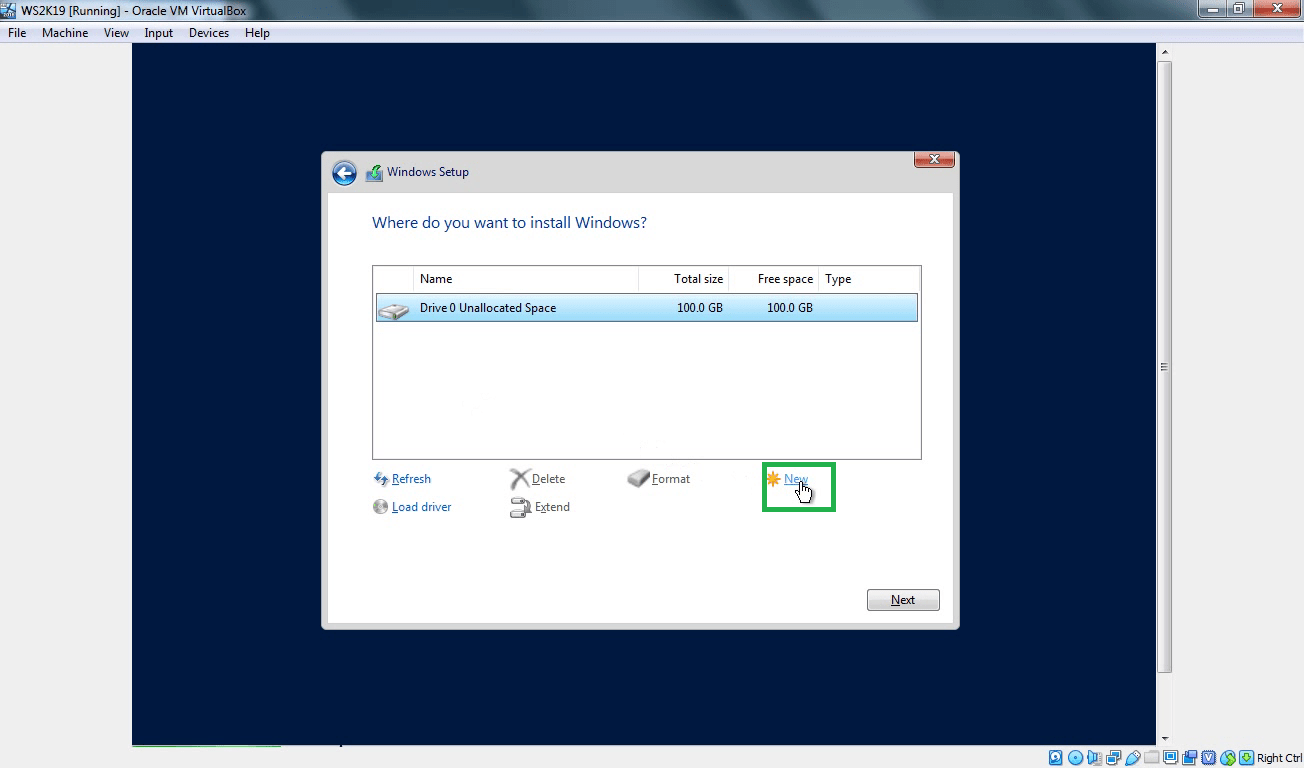The width and height of the screenshot is (1304, 768).
Task: Click the 100.0 GB total size value
Action: (700, 308)
